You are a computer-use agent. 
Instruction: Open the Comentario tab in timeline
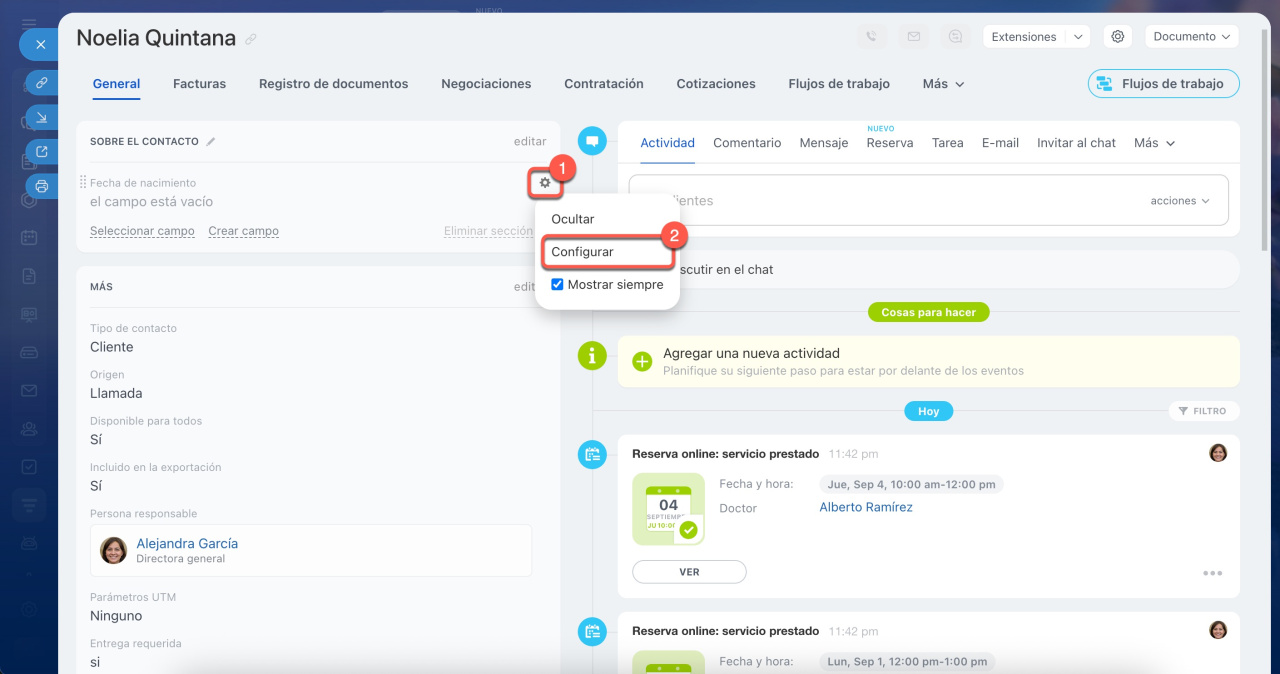(x=747, y=143)
